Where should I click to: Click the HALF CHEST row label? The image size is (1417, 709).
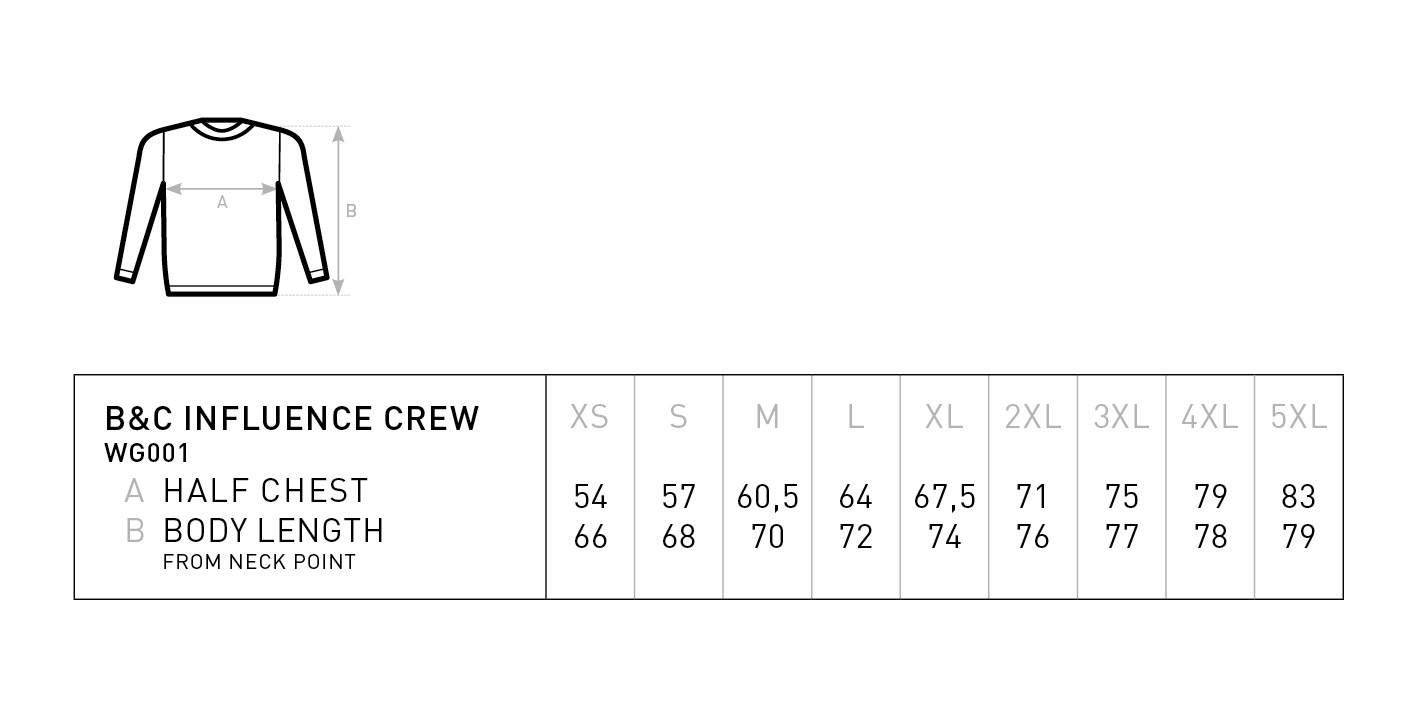tap(265, 491)
